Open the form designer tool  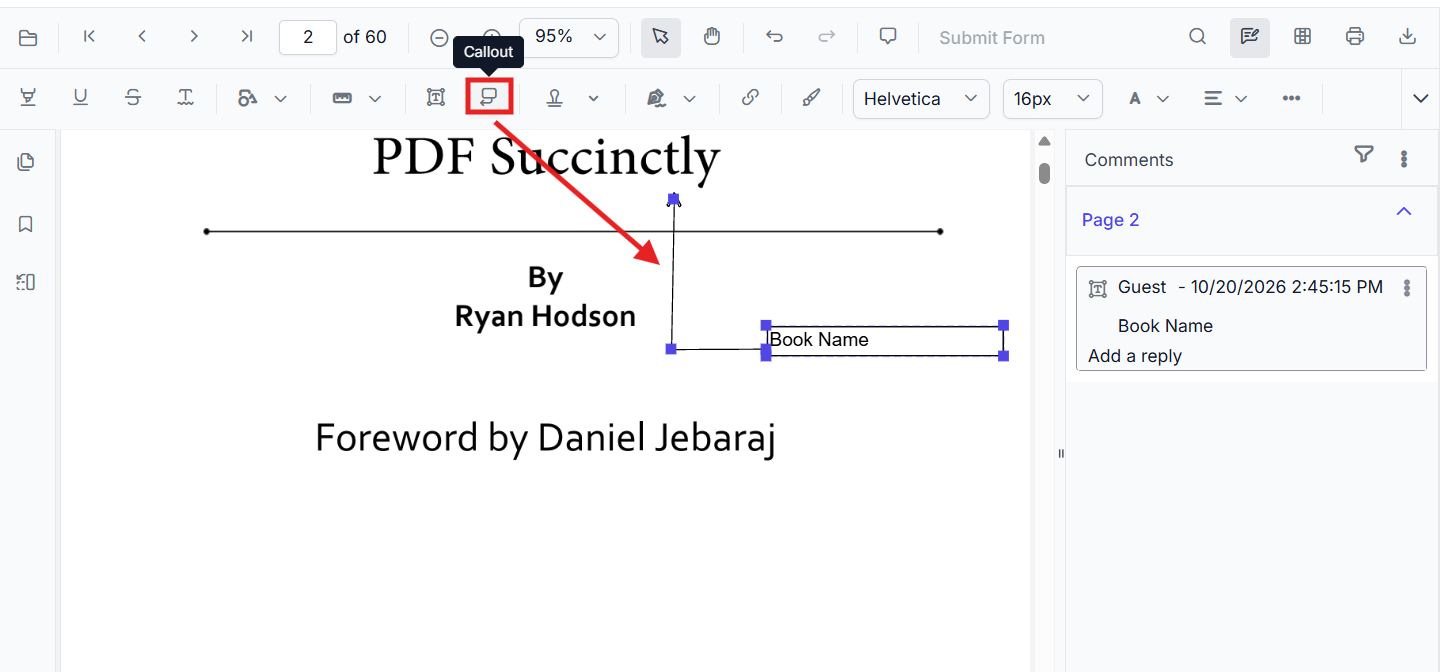(1302, 37)
